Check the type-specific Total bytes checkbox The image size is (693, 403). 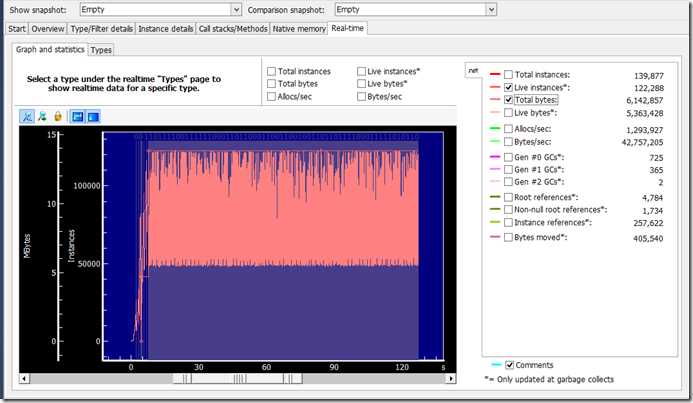[x=271, y=84]
